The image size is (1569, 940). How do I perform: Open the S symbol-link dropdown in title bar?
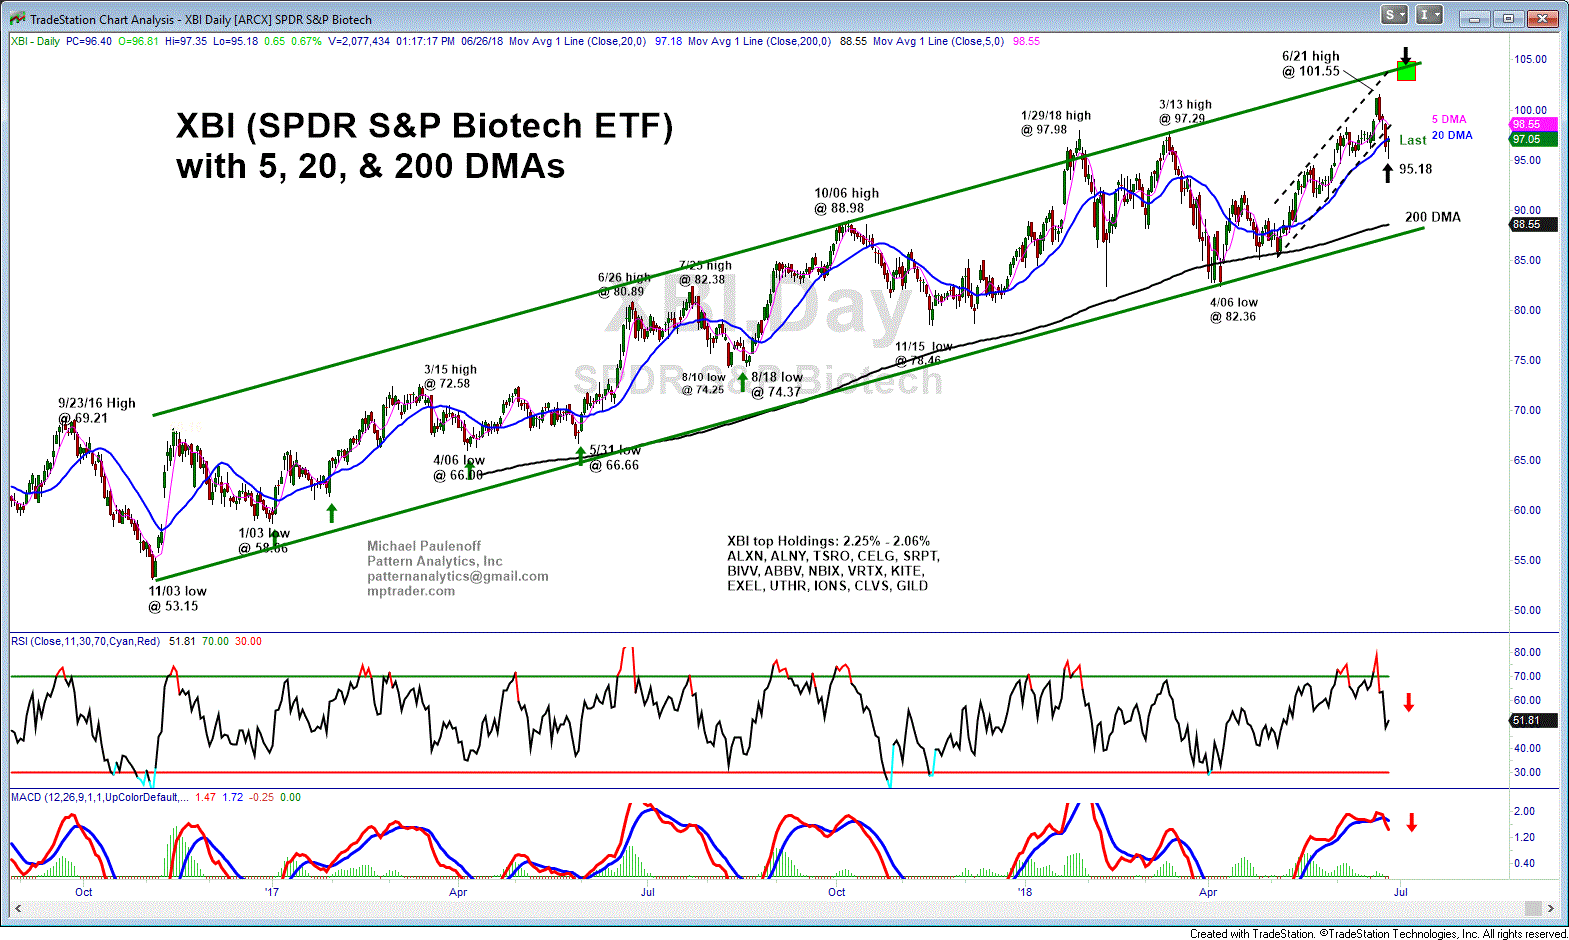[1395, 15]
